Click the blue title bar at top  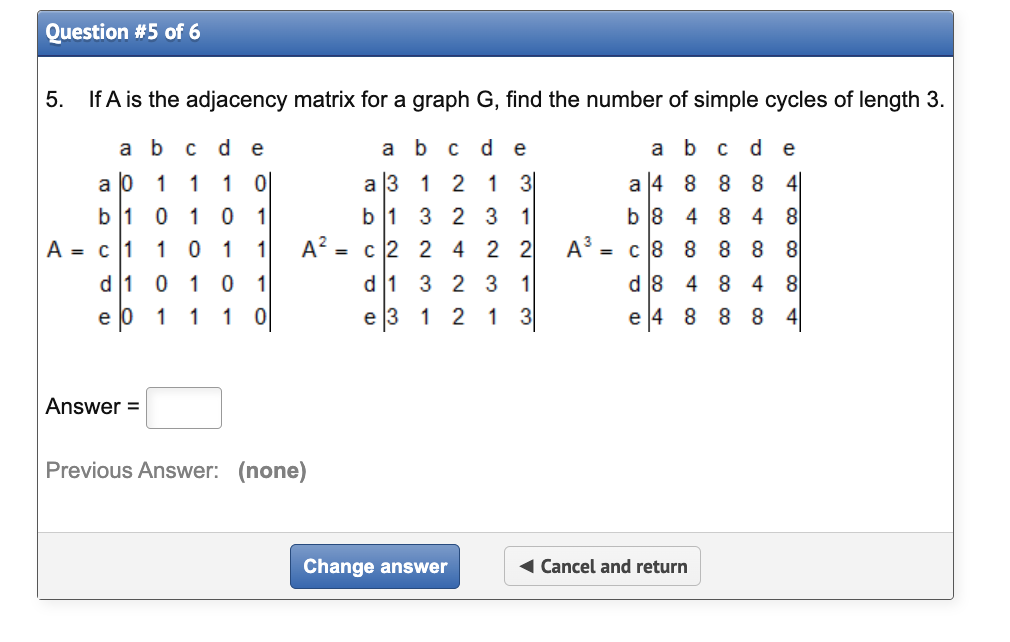click(x=495, y=32)
